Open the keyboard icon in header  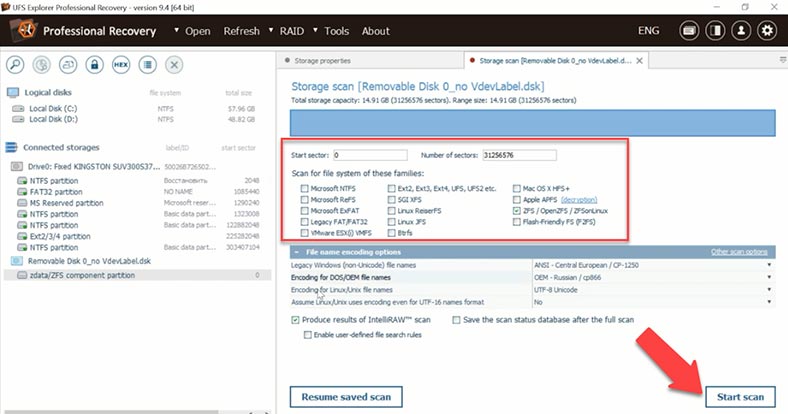click(x=689, y=31)
